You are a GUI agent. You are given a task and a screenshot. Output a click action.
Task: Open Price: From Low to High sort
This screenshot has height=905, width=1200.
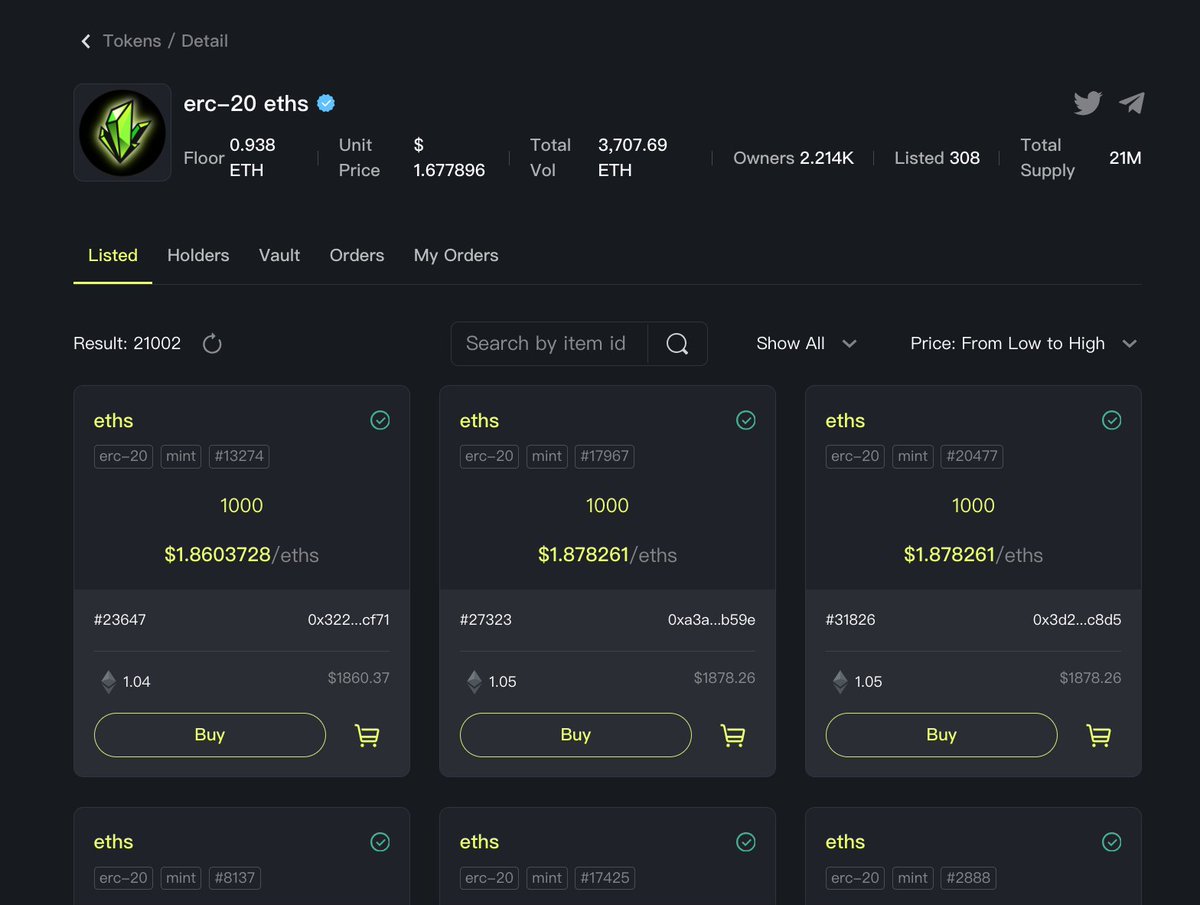click(x=1024, y=344)
